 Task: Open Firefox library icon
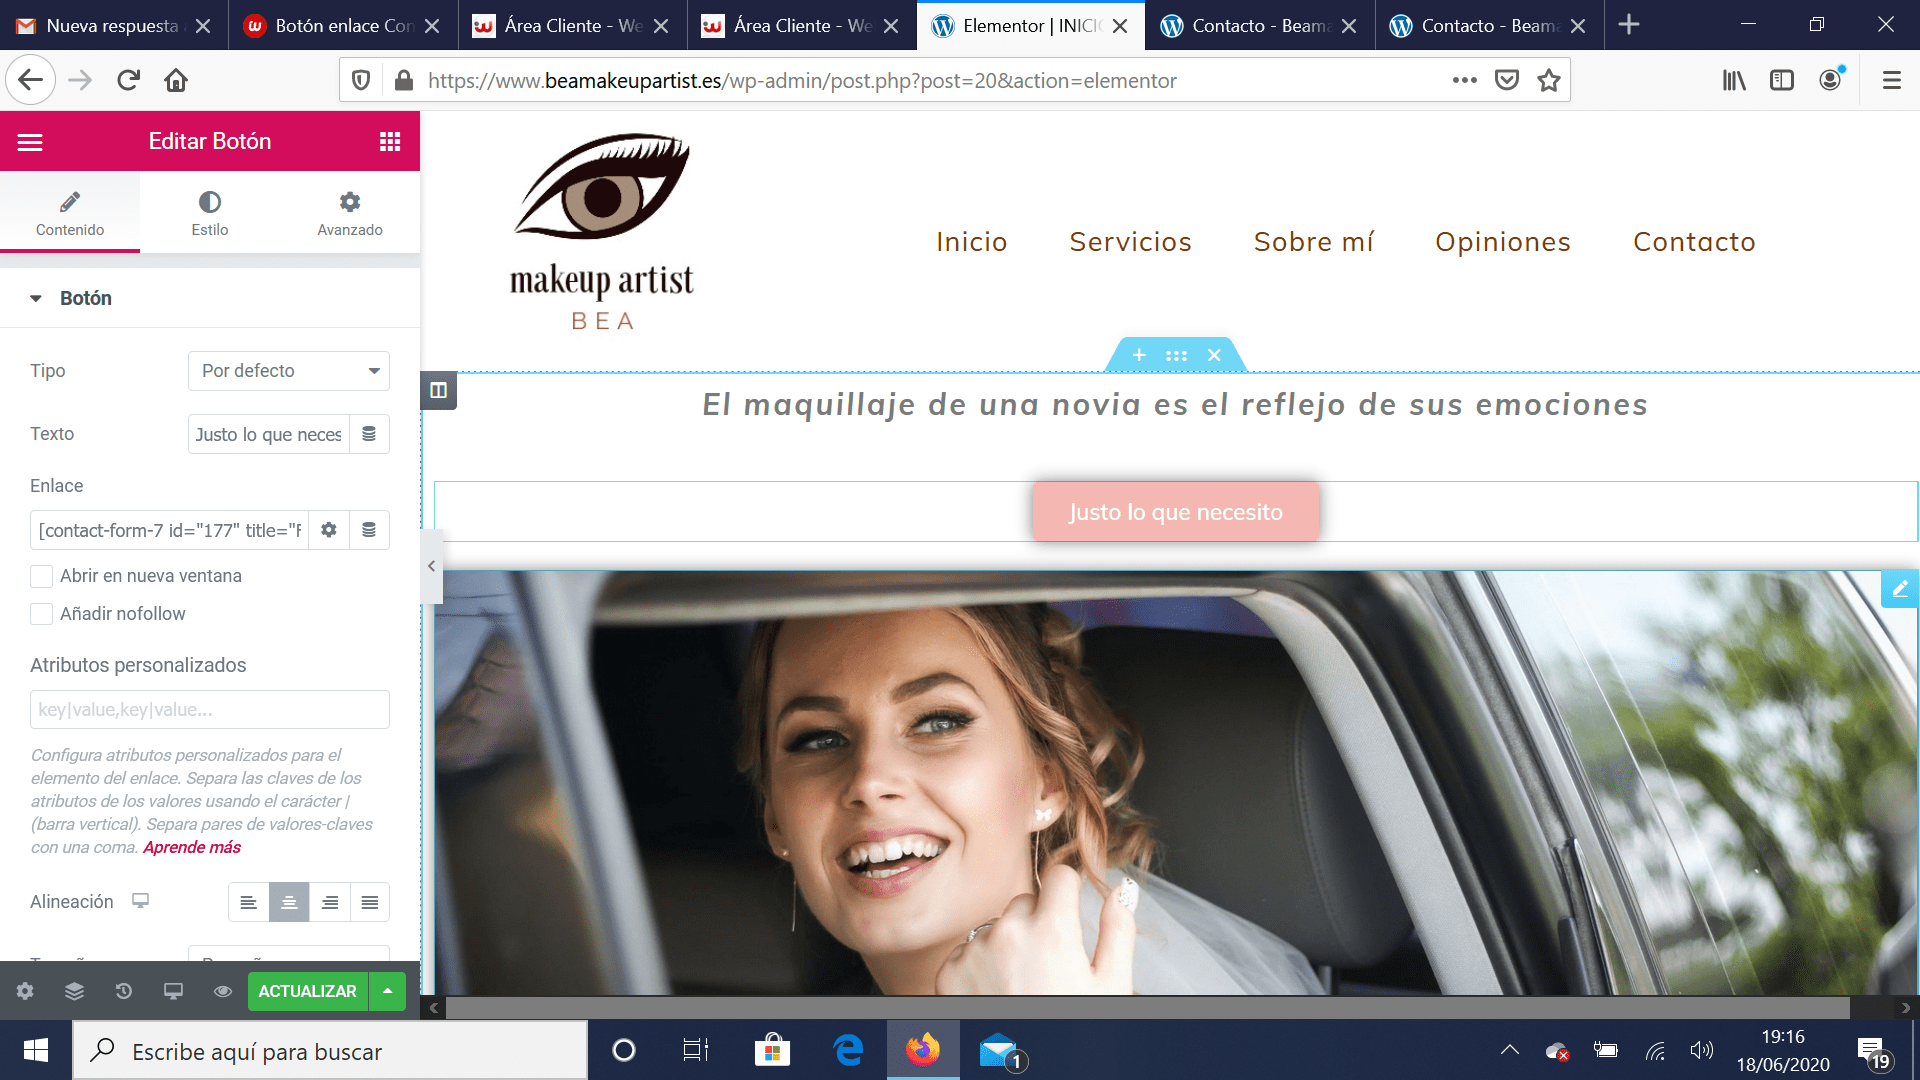coord(1734,80)
